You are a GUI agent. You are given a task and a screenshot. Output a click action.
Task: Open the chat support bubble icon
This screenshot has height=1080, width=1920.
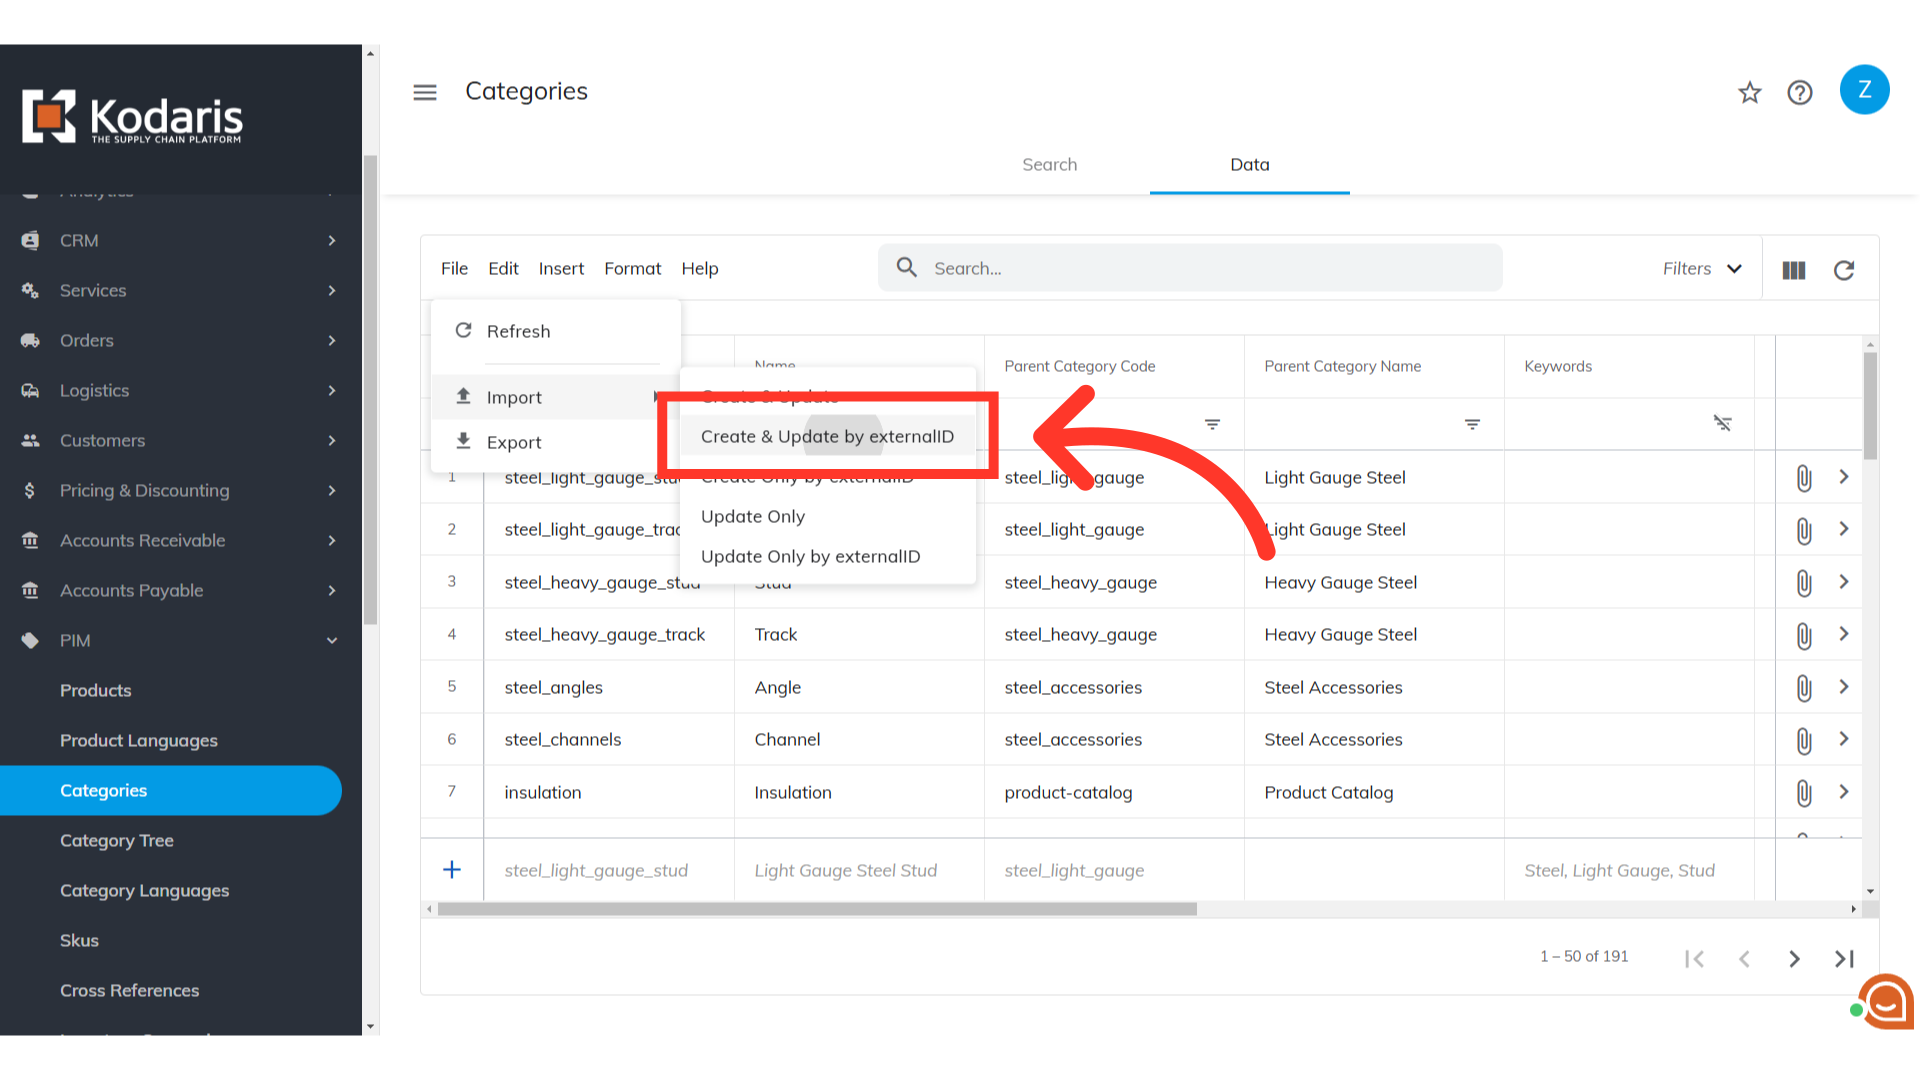(x=1886, y=1001)
